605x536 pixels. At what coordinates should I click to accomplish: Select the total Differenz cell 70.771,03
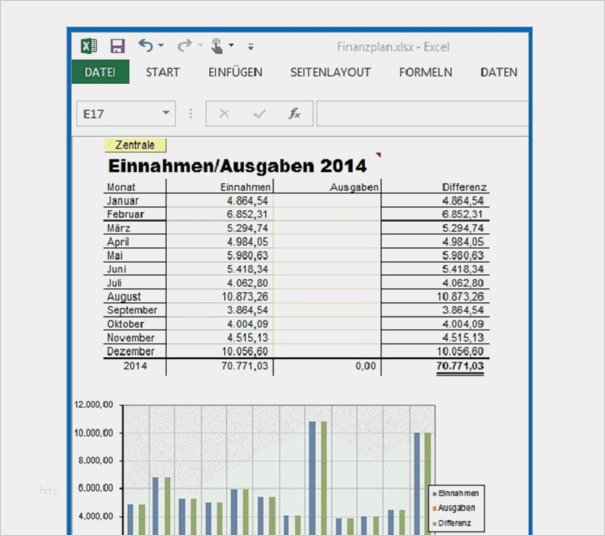[x=459, y=367]
